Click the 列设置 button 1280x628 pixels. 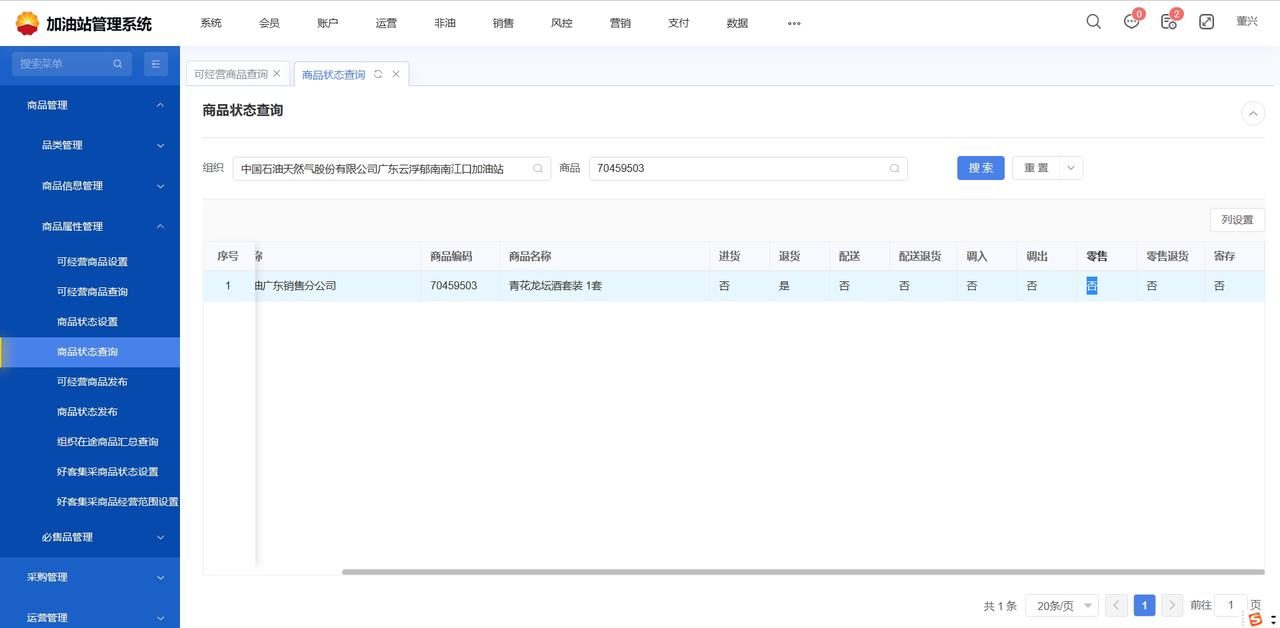[1236, 220]
